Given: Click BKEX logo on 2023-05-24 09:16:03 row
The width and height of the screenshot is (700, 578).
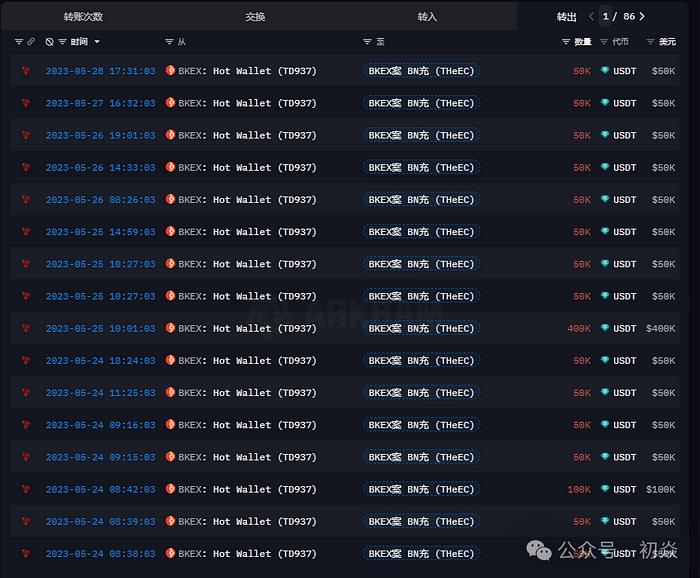Looking at the screenshot, I should [170, 424].
